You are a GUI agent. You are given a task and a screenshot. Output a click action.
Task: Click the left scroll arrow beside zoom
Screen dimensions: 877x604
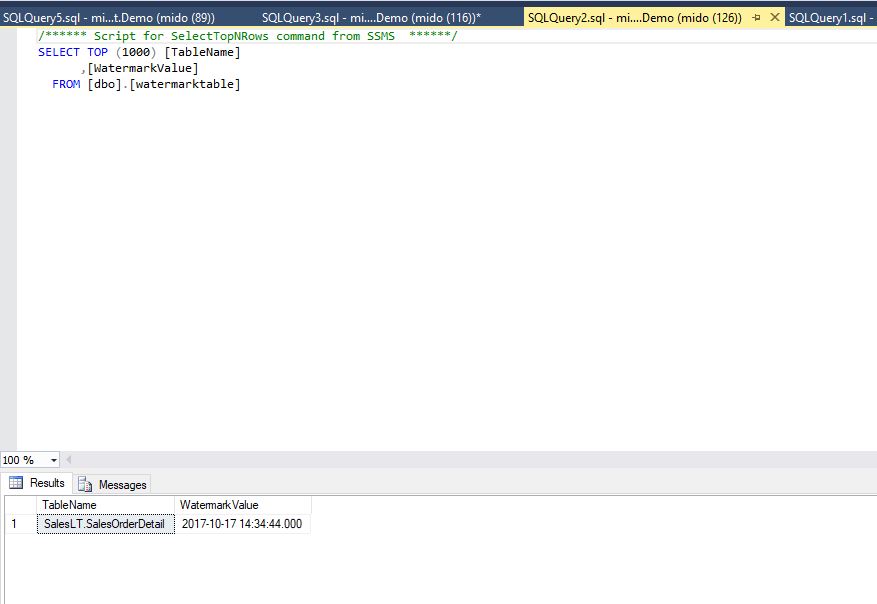(69, 460)
